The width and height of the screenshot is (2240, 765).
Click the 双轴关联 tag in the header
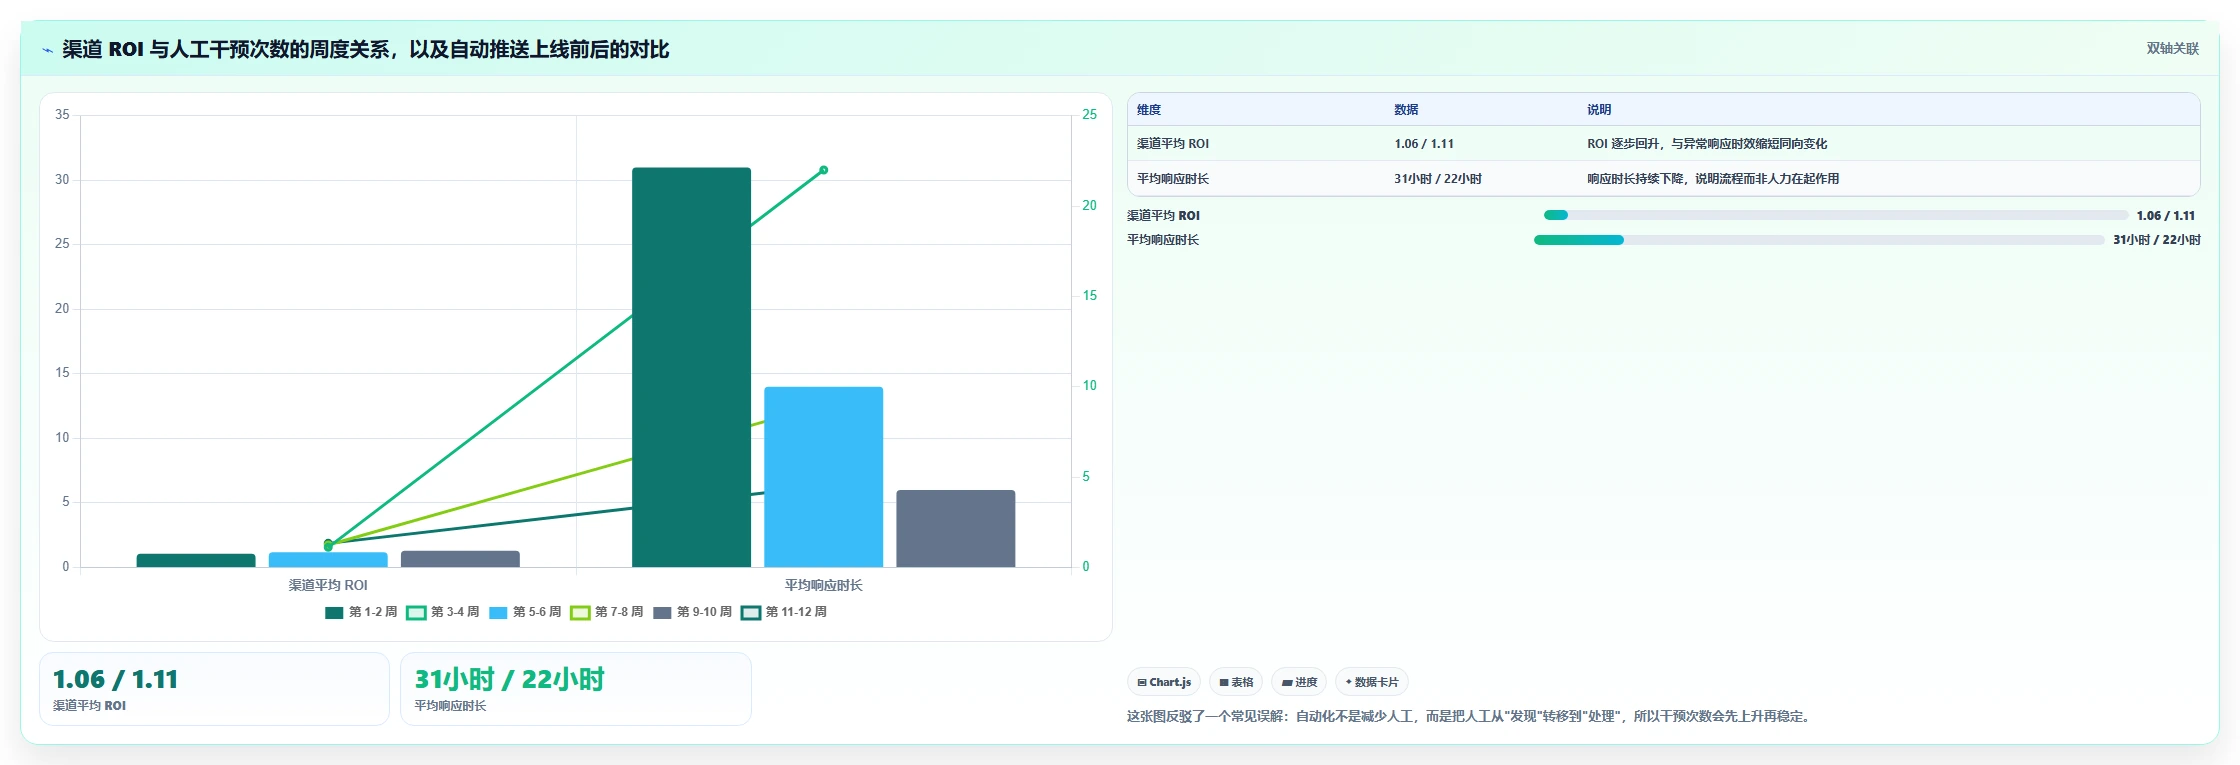(2172, 48)
